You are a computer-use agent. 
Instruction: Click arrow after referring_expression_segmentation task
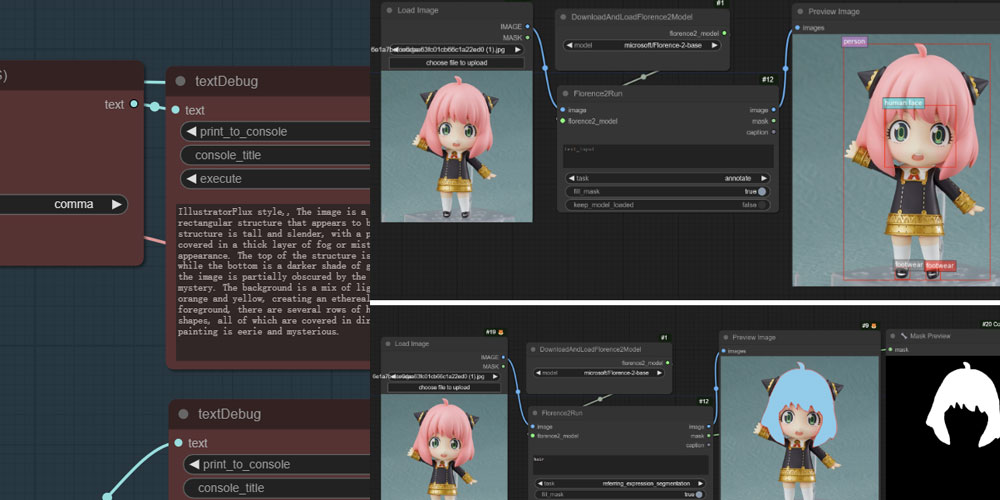pos(700,483)
